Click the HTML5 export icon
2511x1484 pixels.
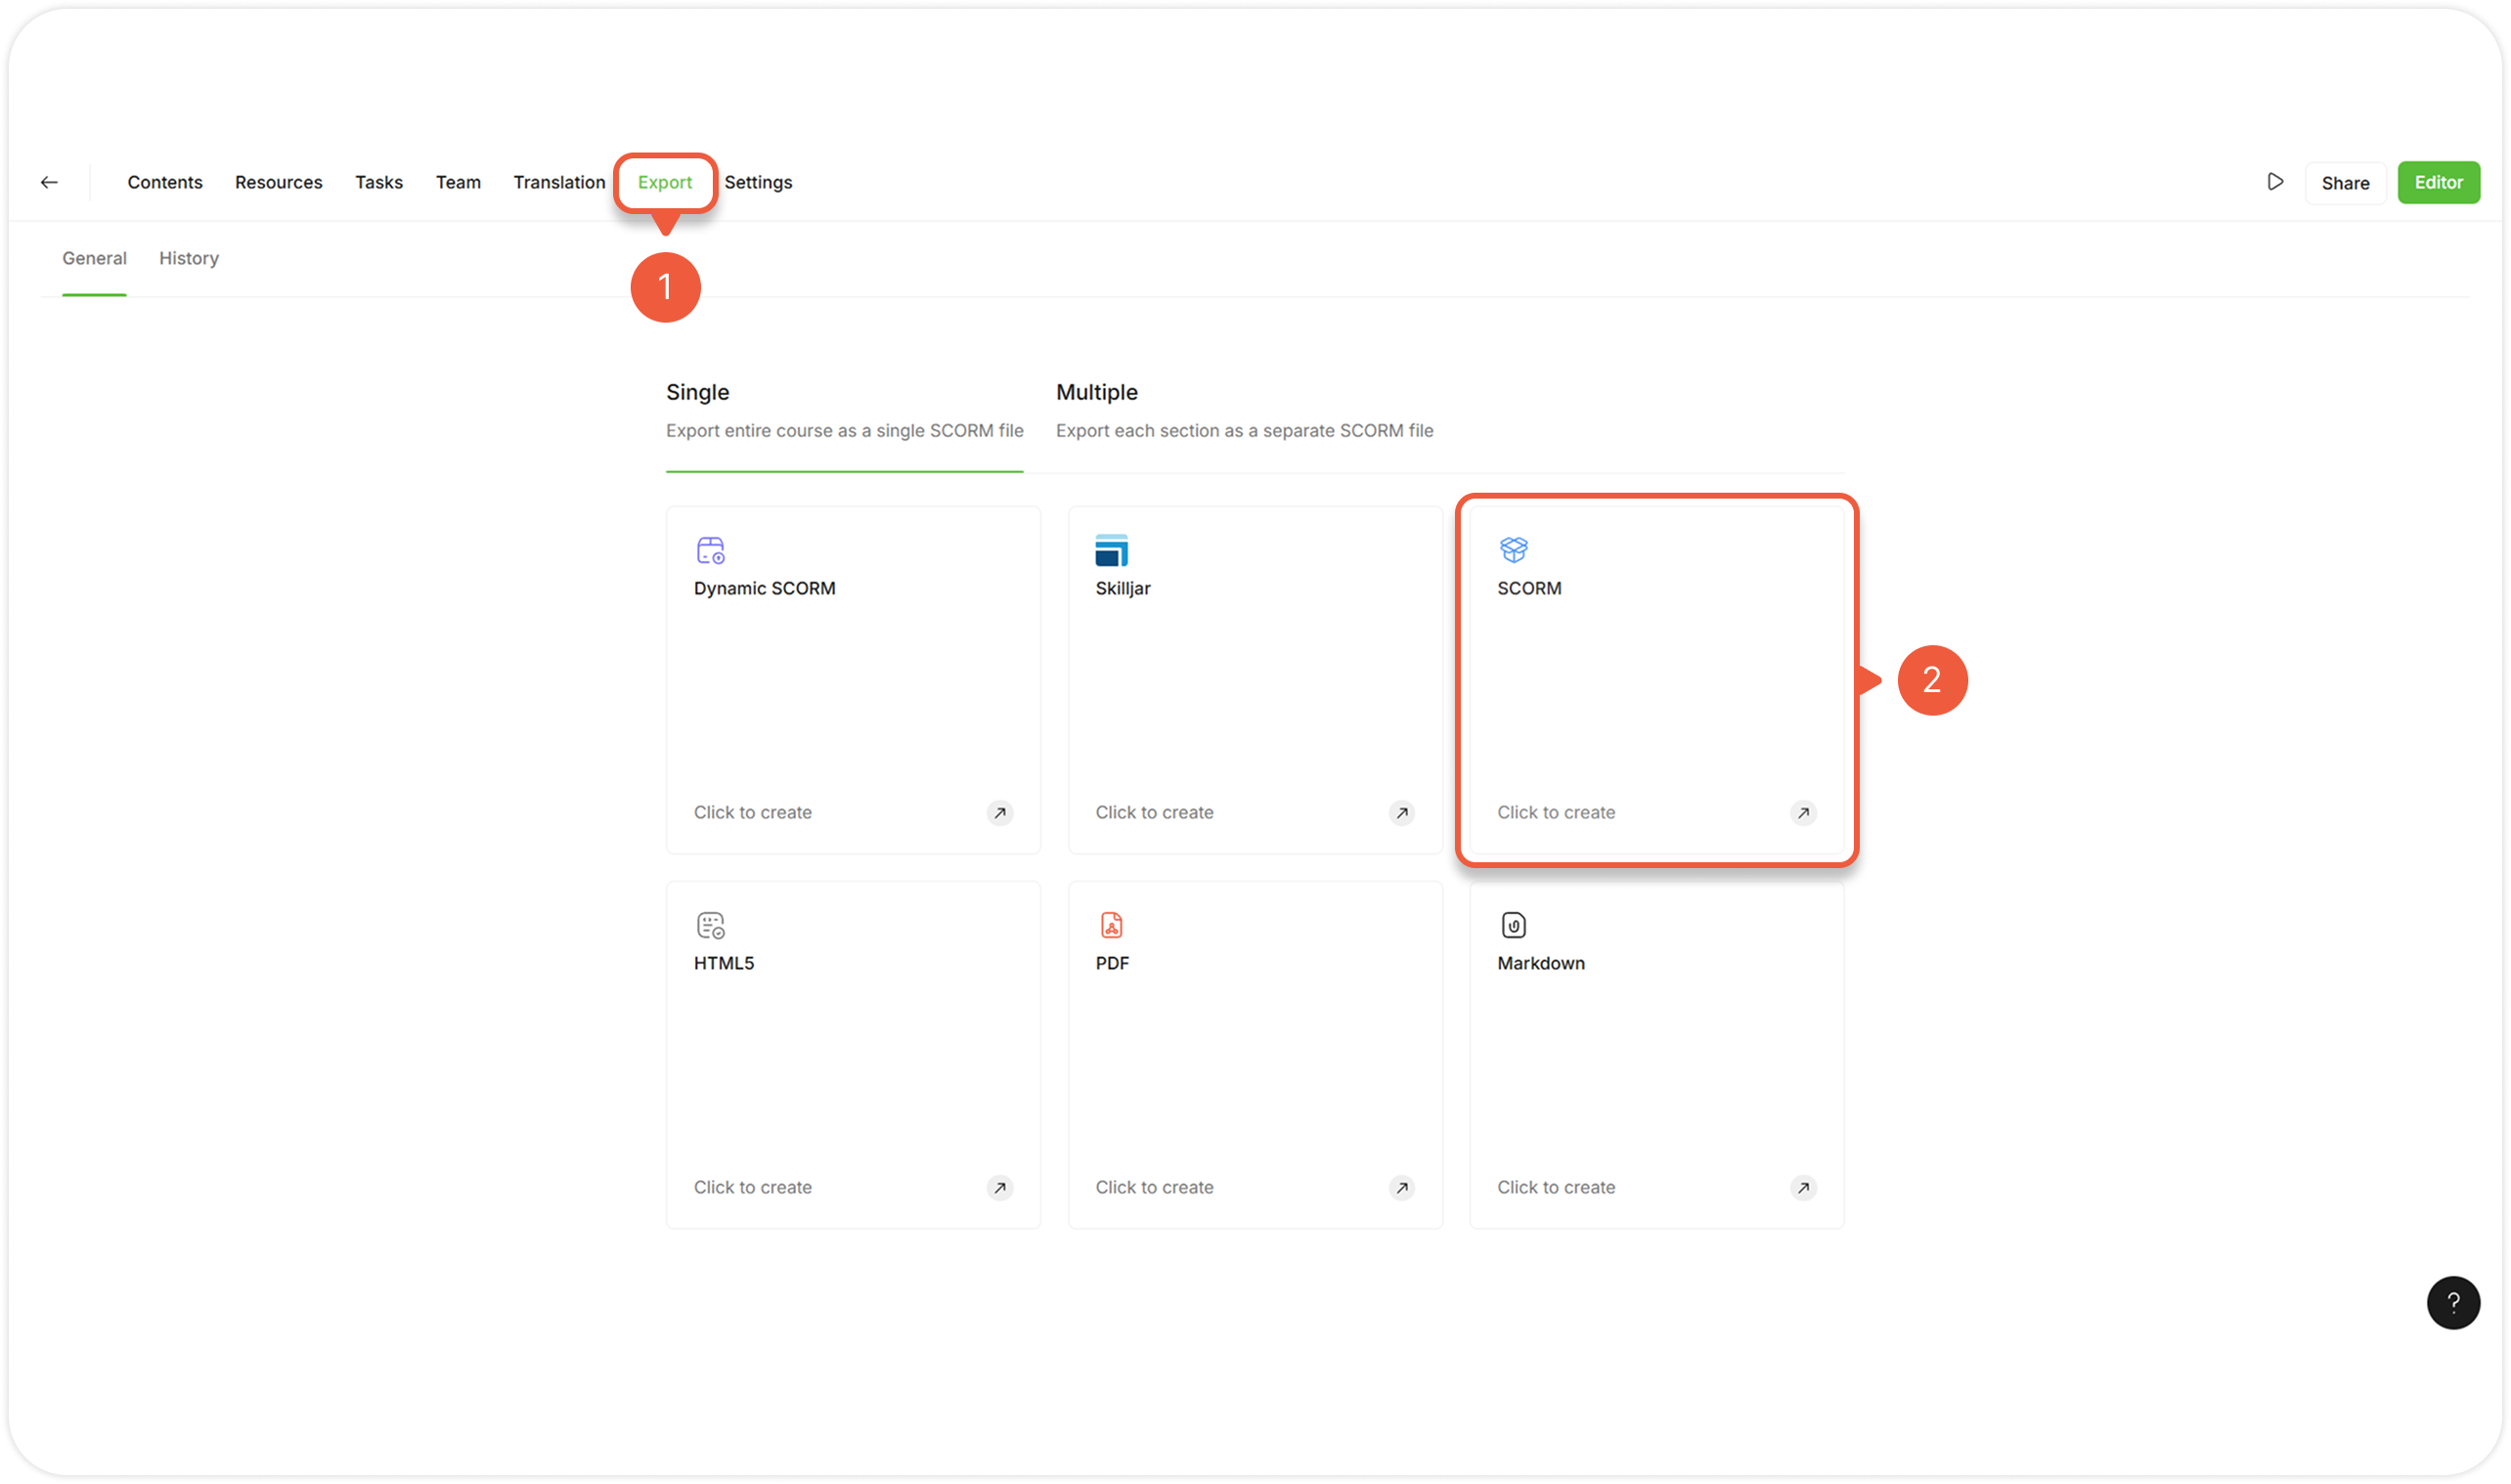click(x=710, y=925)
